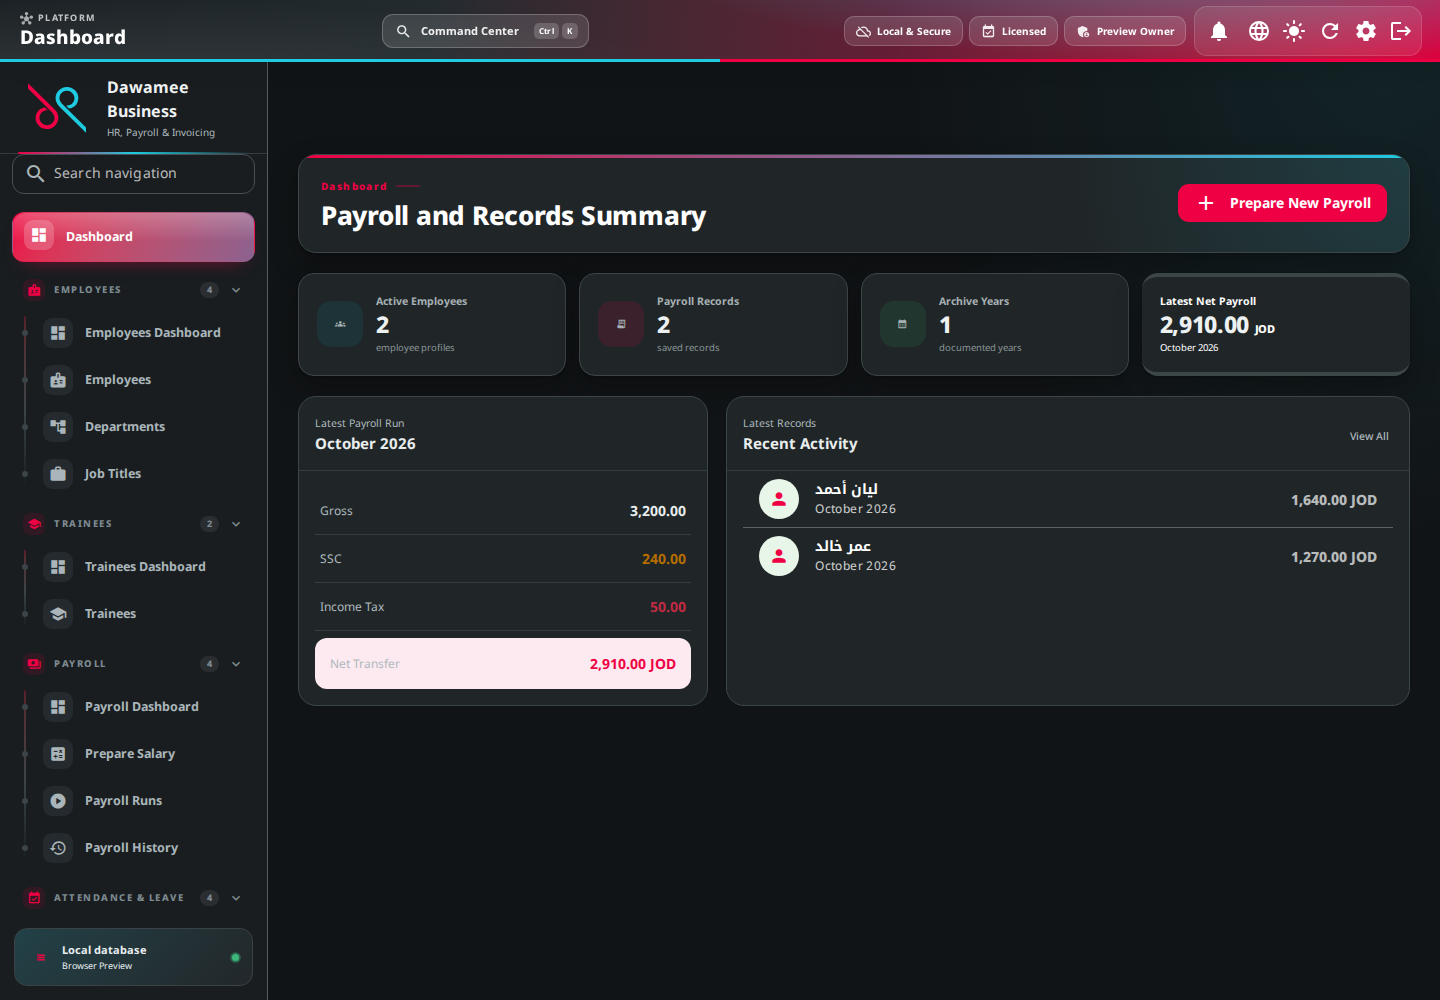1440x1000 pixels.
Task: Click the Local database status card
Action: 133,957
